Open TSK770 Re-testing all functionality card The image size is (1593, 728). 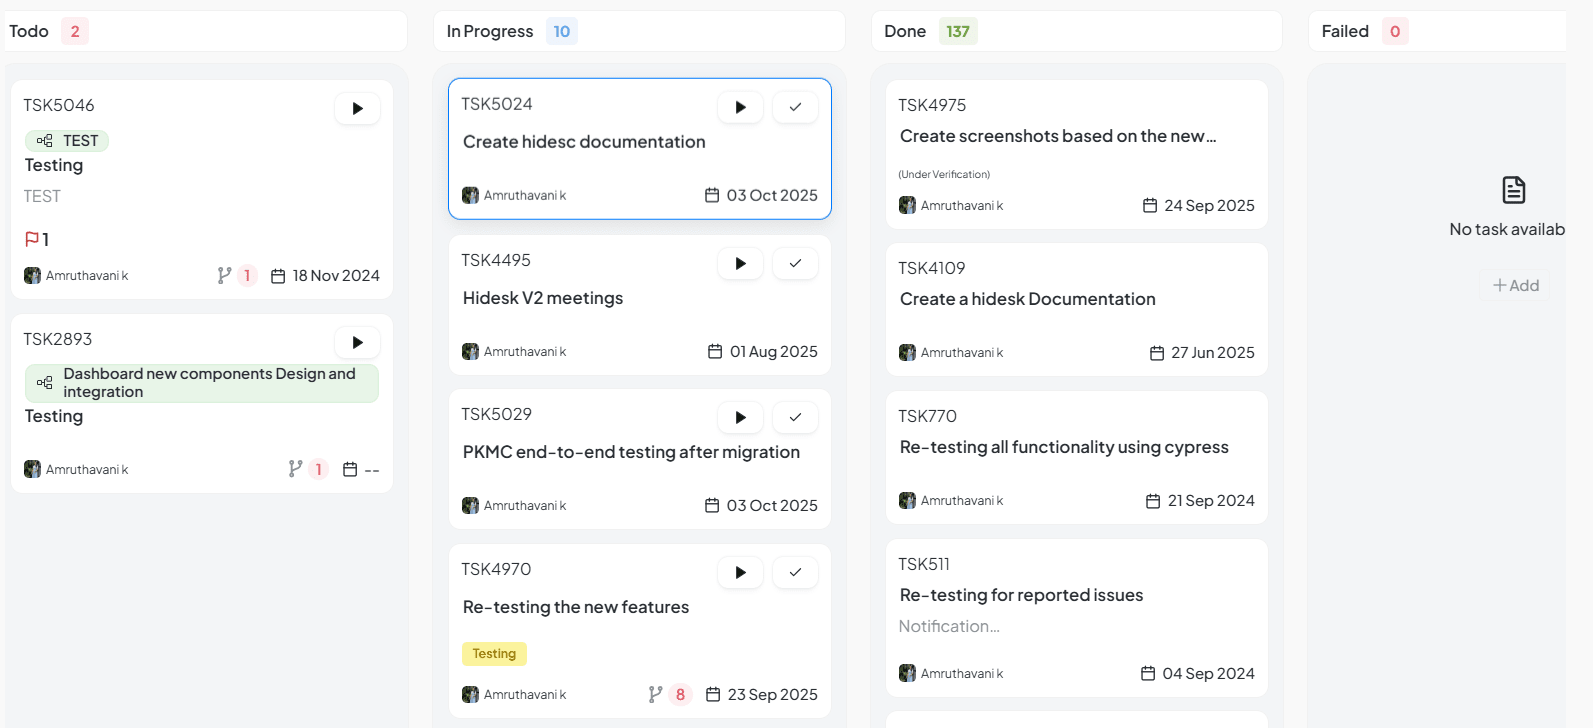click(1063, 447)
